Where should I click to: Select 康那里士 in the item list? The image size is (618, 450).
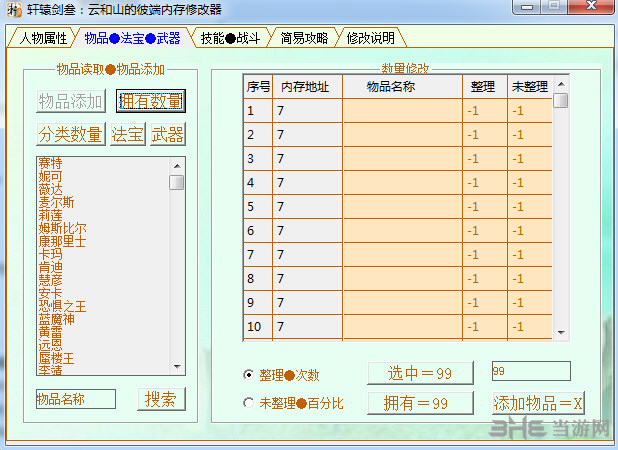pos(62,241)
